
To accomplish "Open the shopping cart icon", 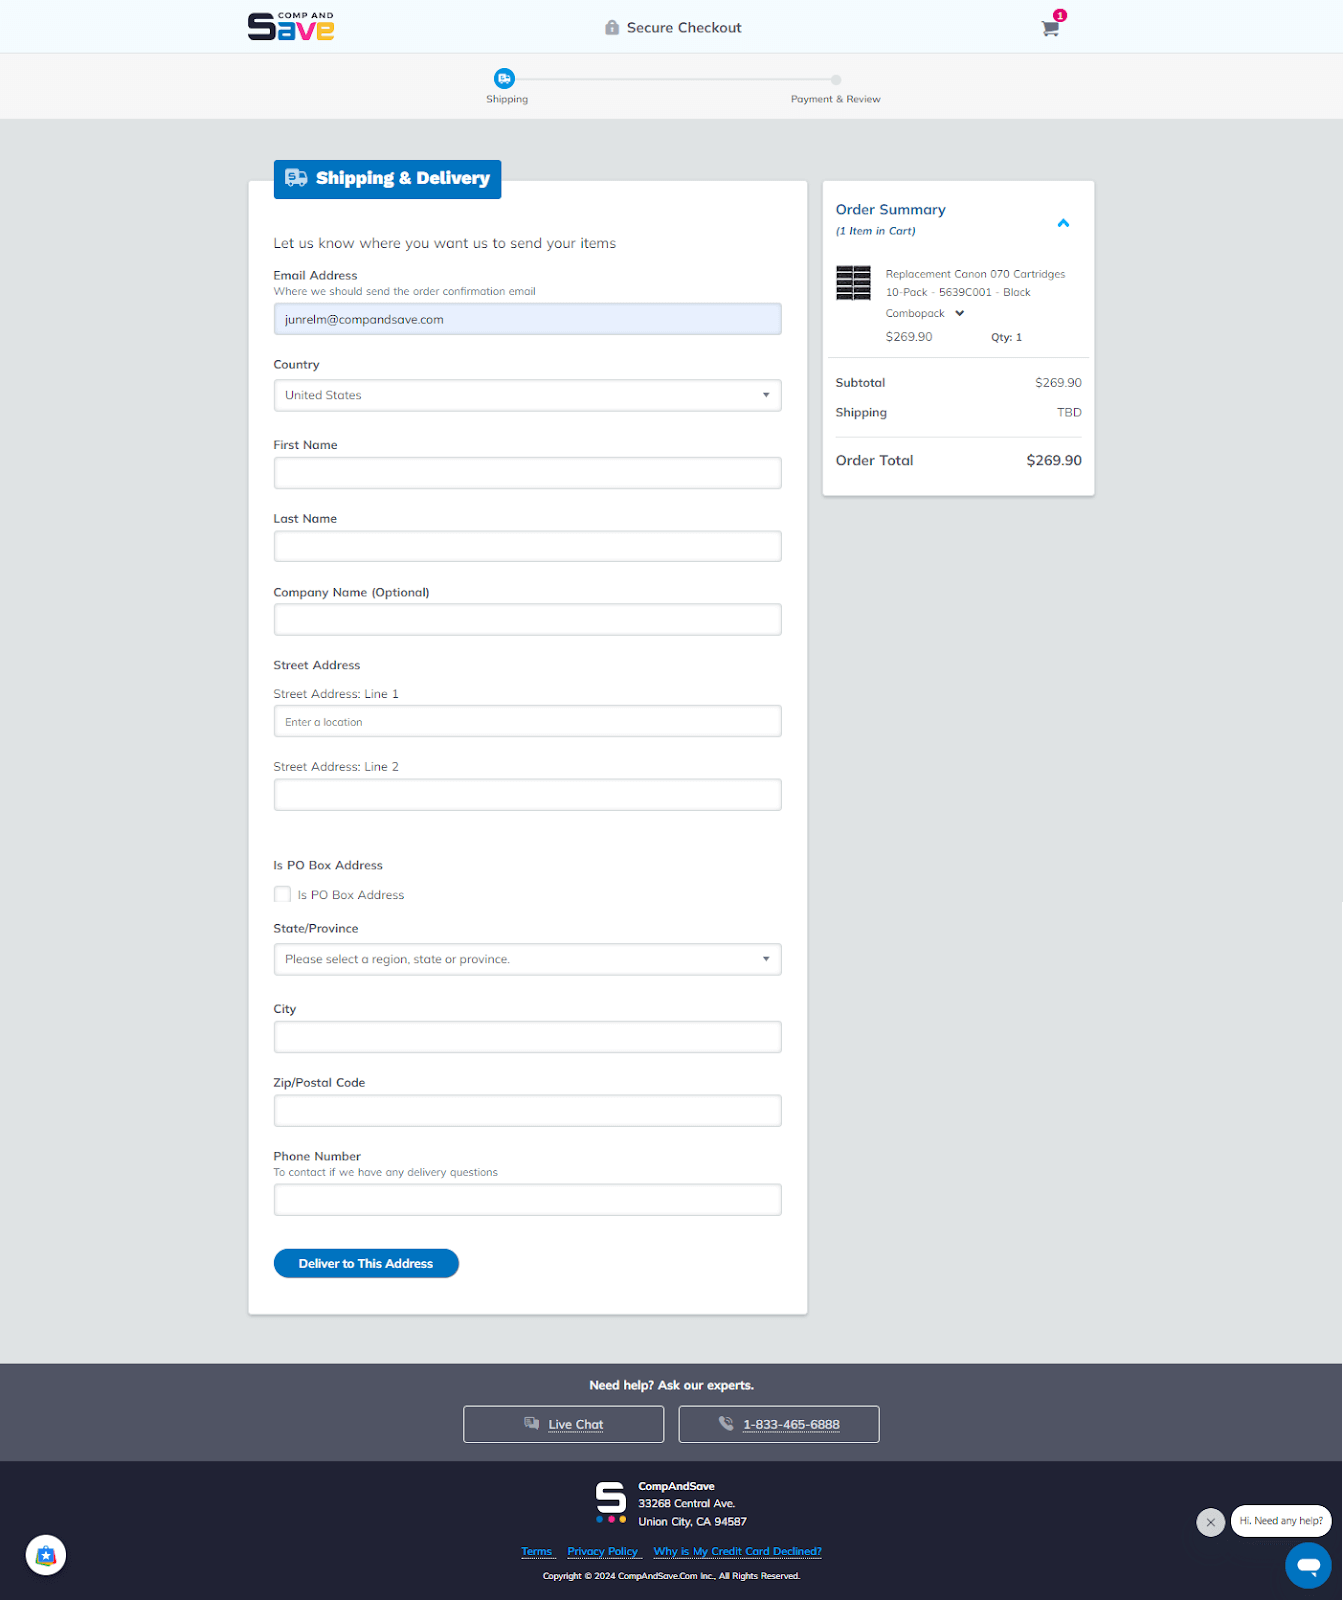I will (1050, 28).
